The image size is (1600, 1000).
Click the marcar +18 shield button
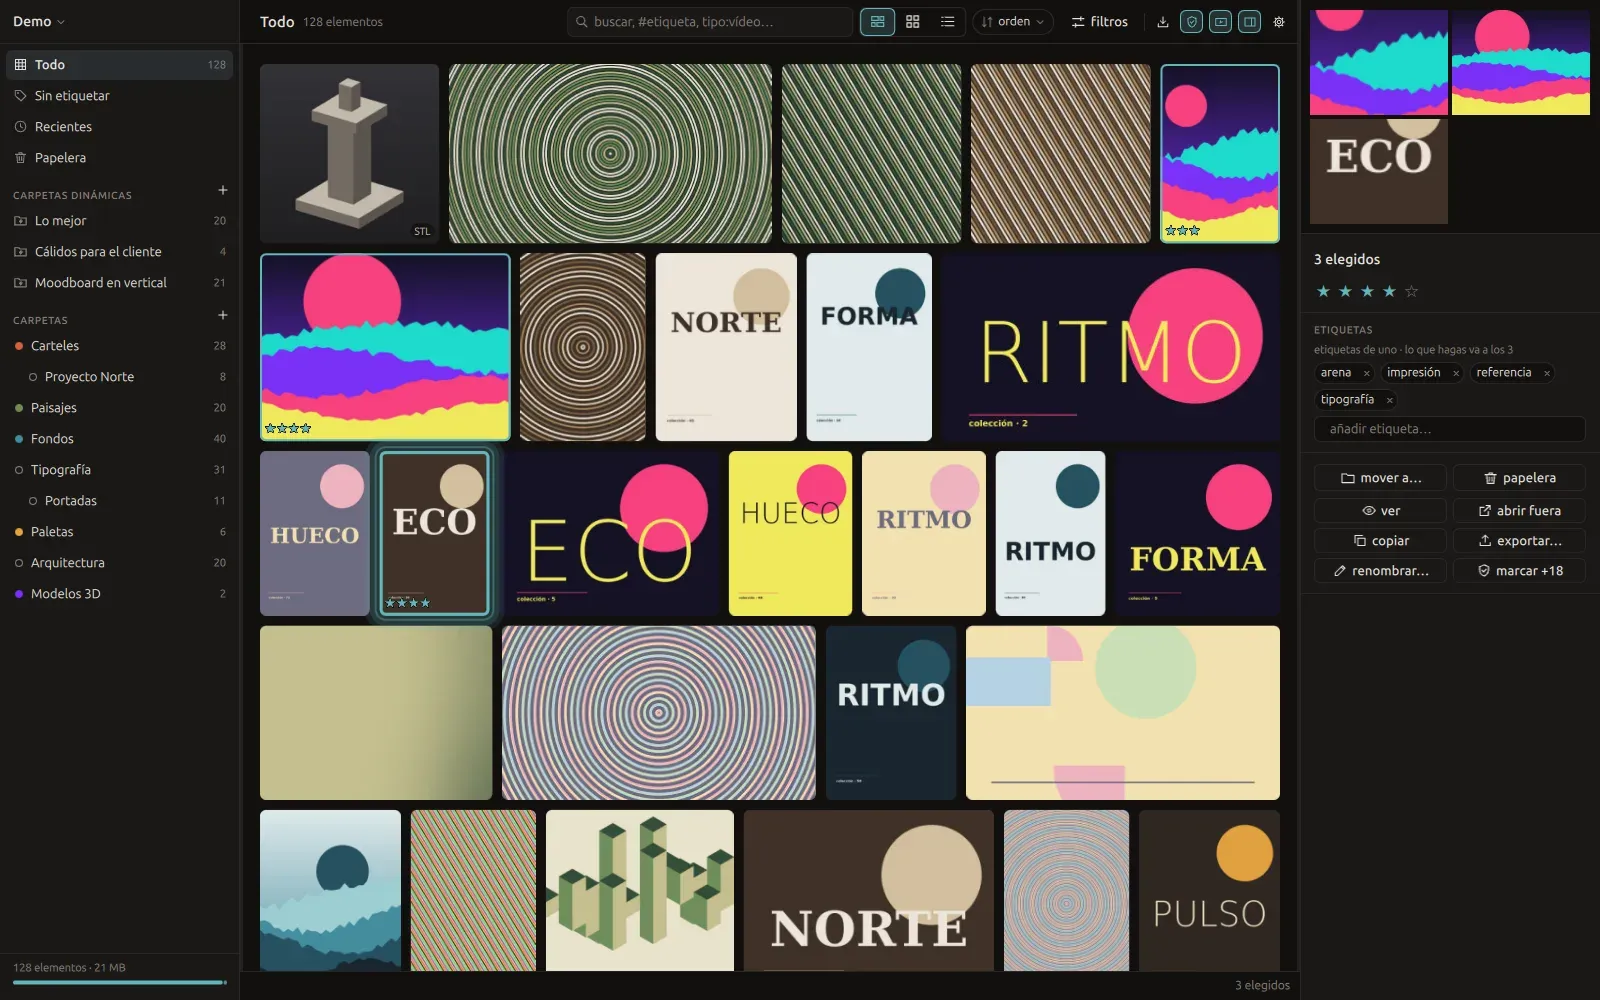(1519, 570)
